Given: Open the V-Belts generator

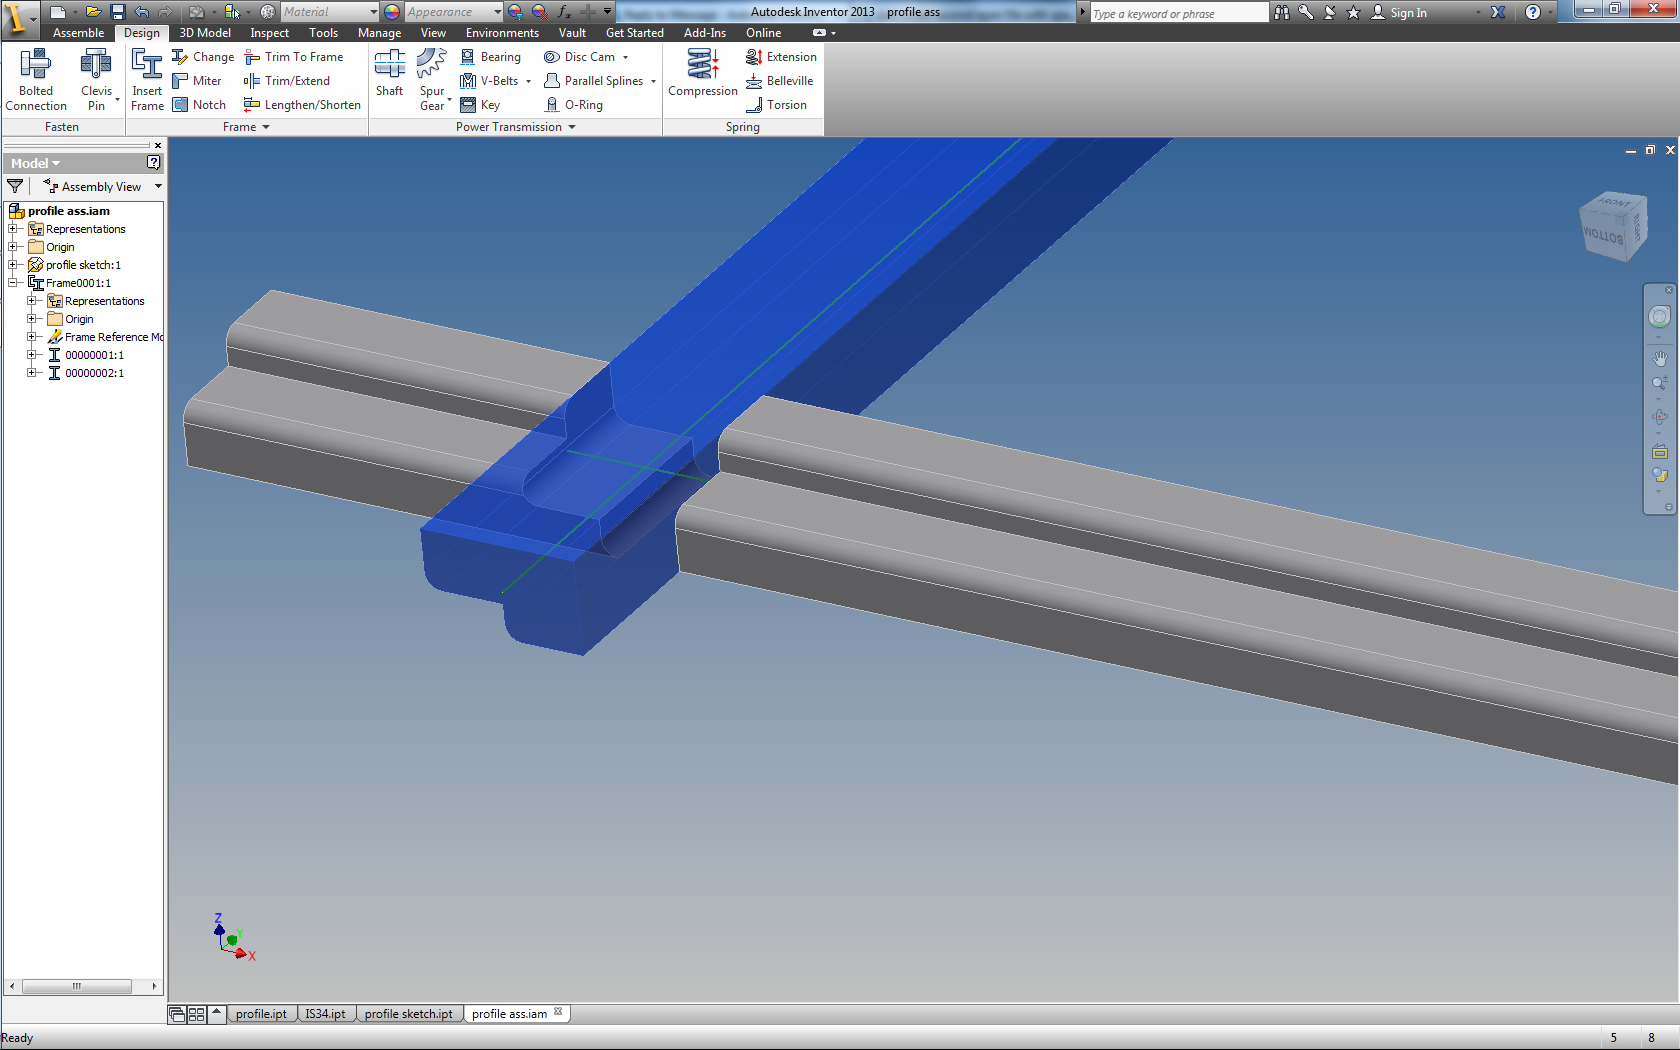Looking at the screenshot, I should (489, 81).
